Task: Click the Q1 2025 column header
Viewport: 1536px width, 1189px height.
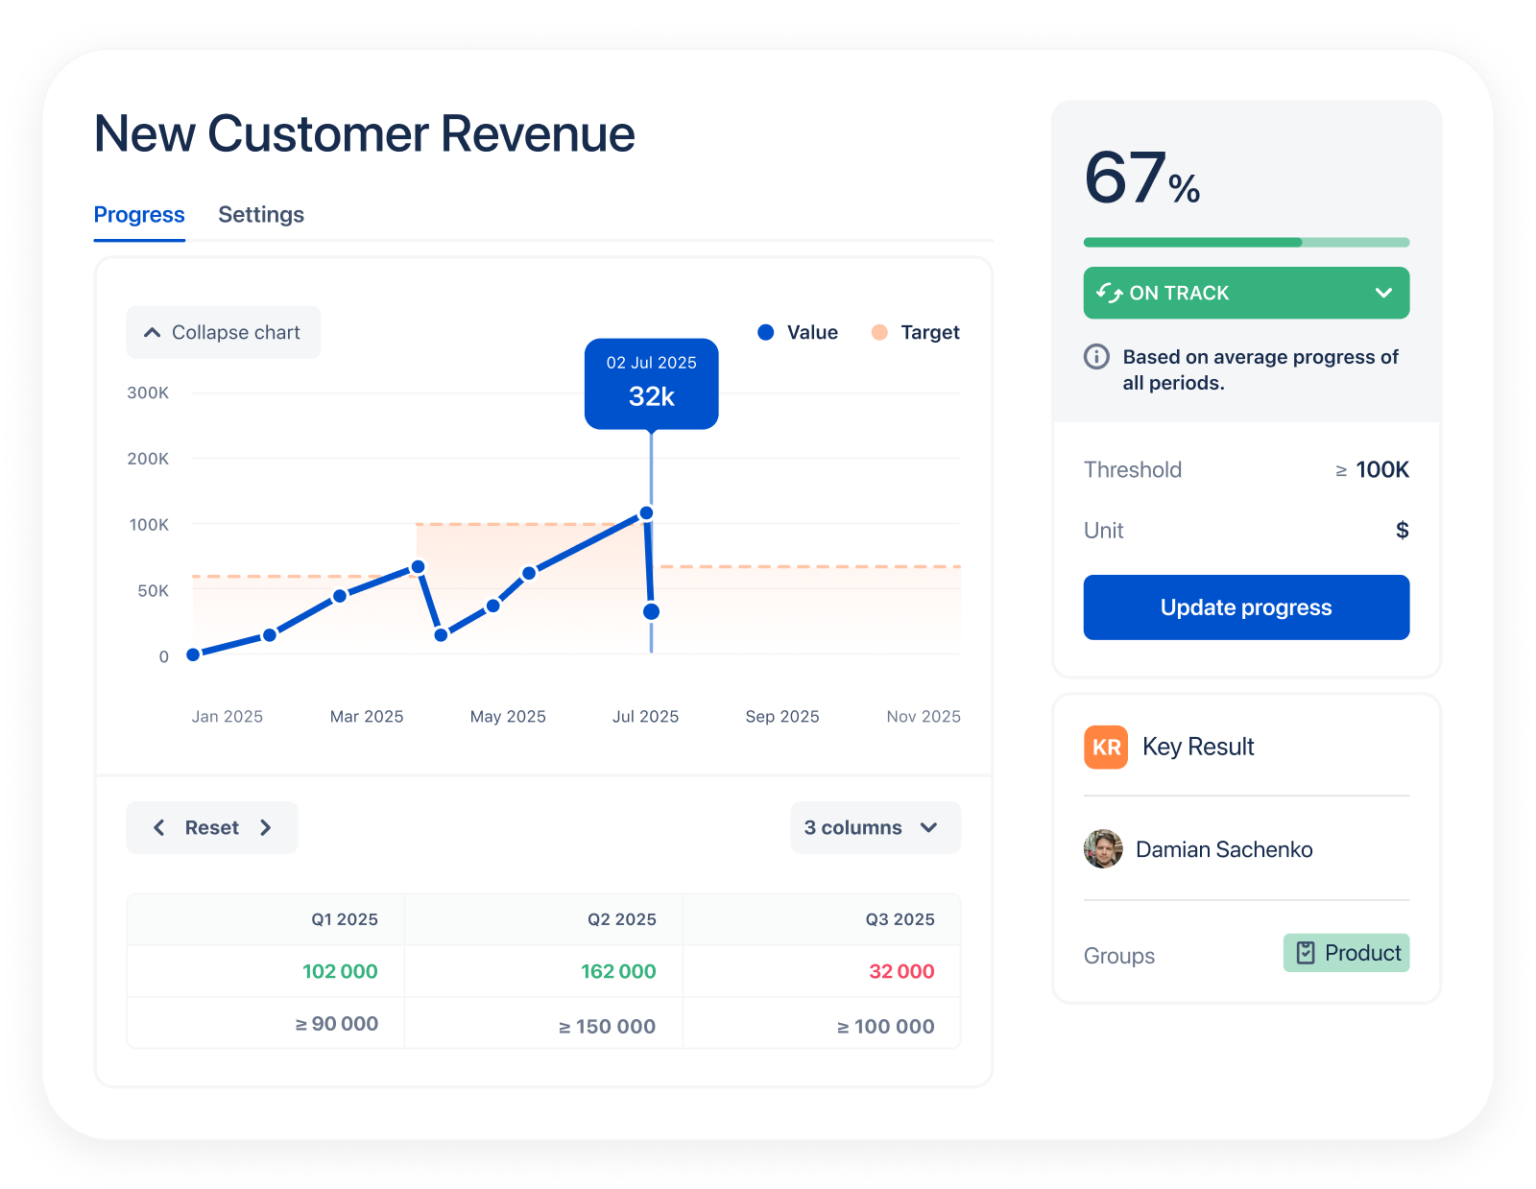Action: point(344,919)
